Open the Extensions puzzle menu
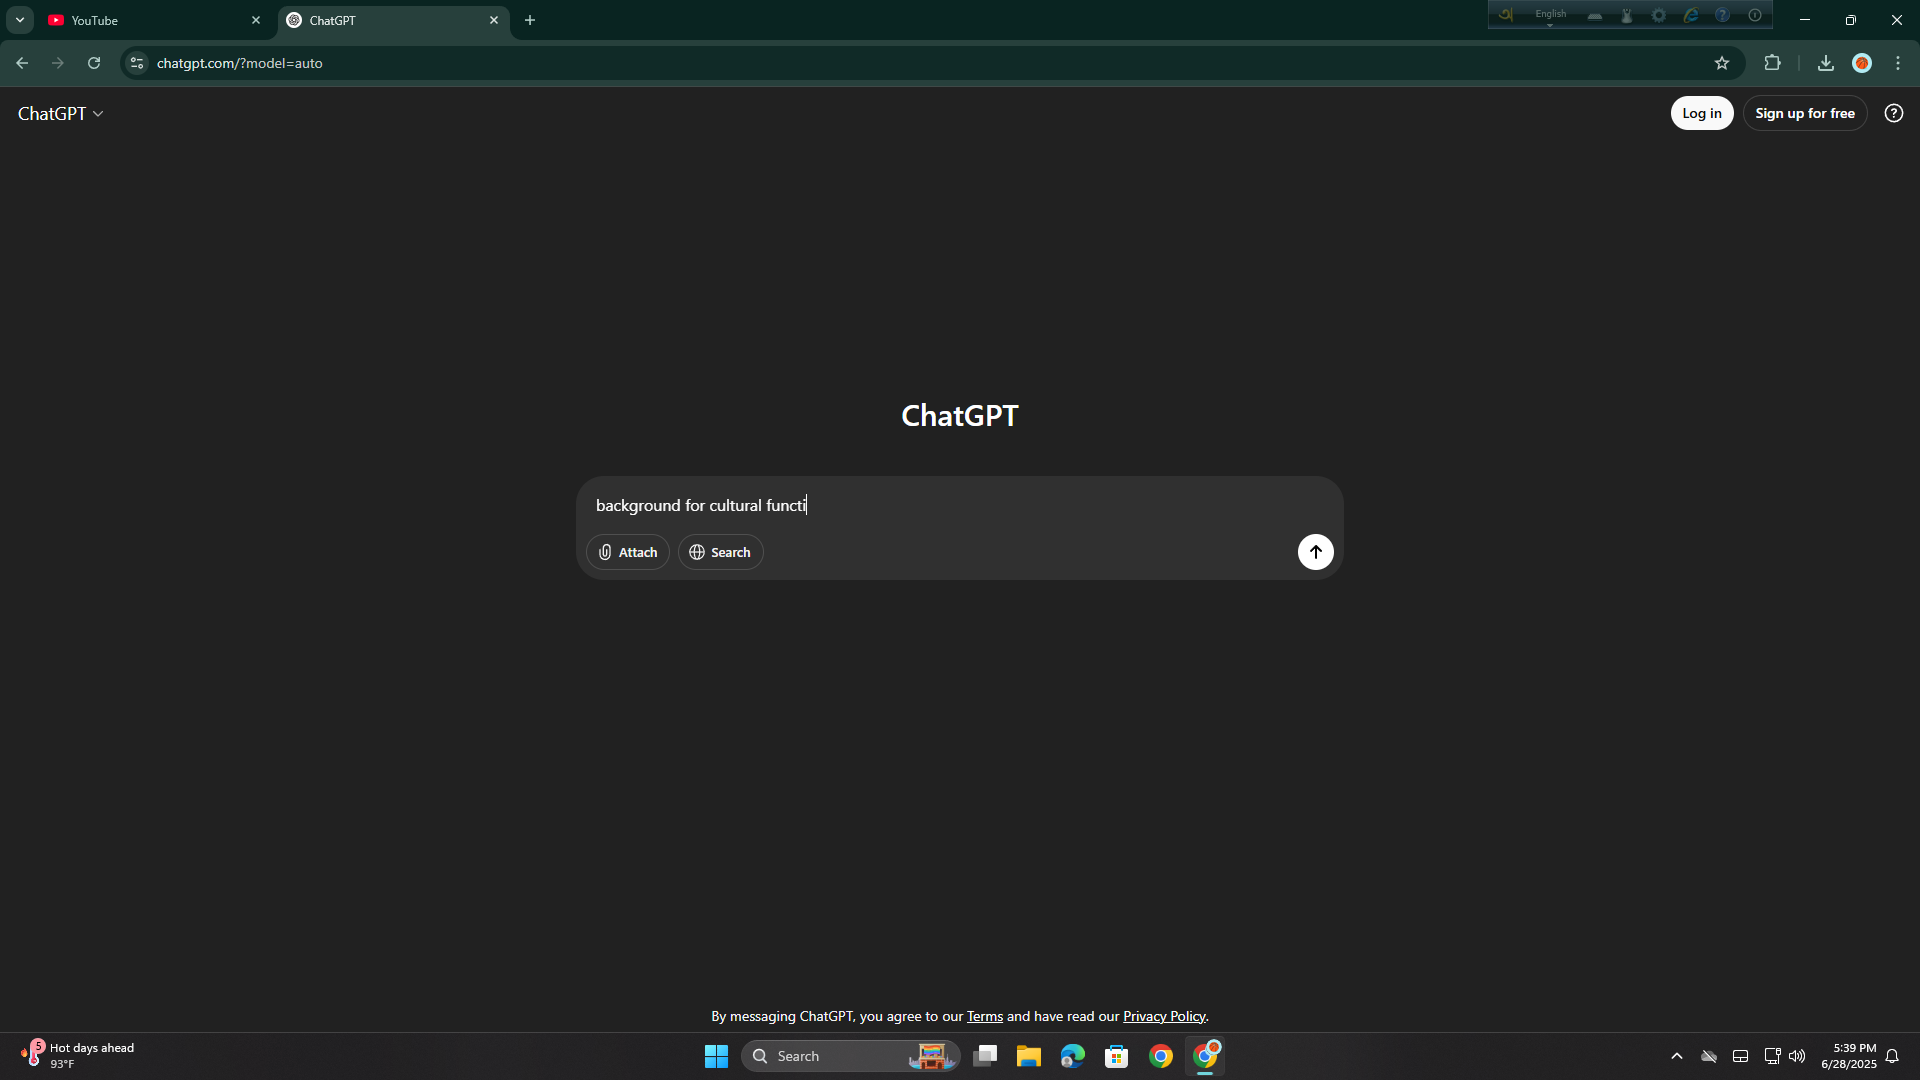The height and width of the screenshot is (1080, 1920). coord(1772,63)
